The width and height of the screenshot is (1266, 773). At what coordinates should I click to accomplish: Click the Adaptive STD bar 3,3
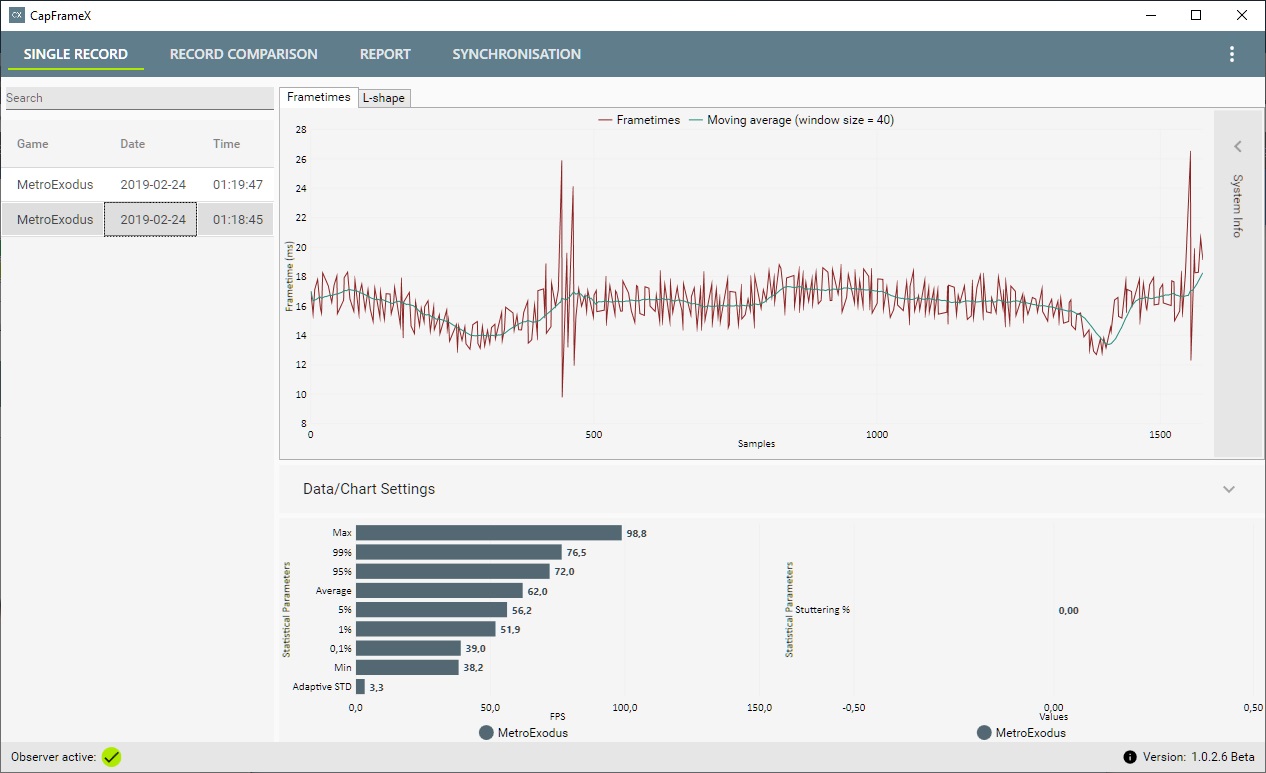(x=360, y=687)
